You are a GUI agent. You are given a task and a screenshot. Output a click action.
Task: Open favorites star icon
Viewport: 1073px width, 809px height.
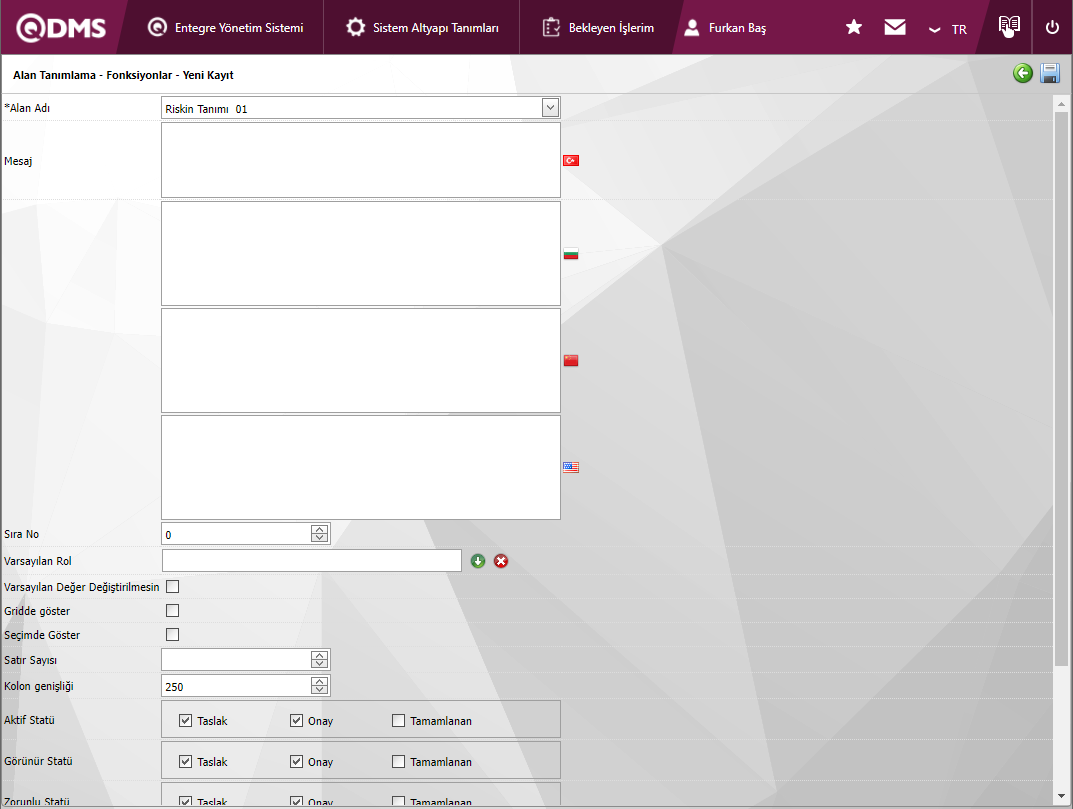(x=853, y=27)
